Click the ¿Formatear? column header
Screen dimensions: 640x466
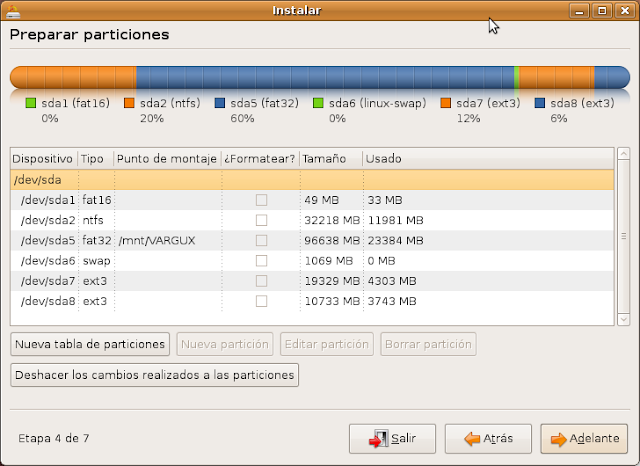(x=260, y=159)
